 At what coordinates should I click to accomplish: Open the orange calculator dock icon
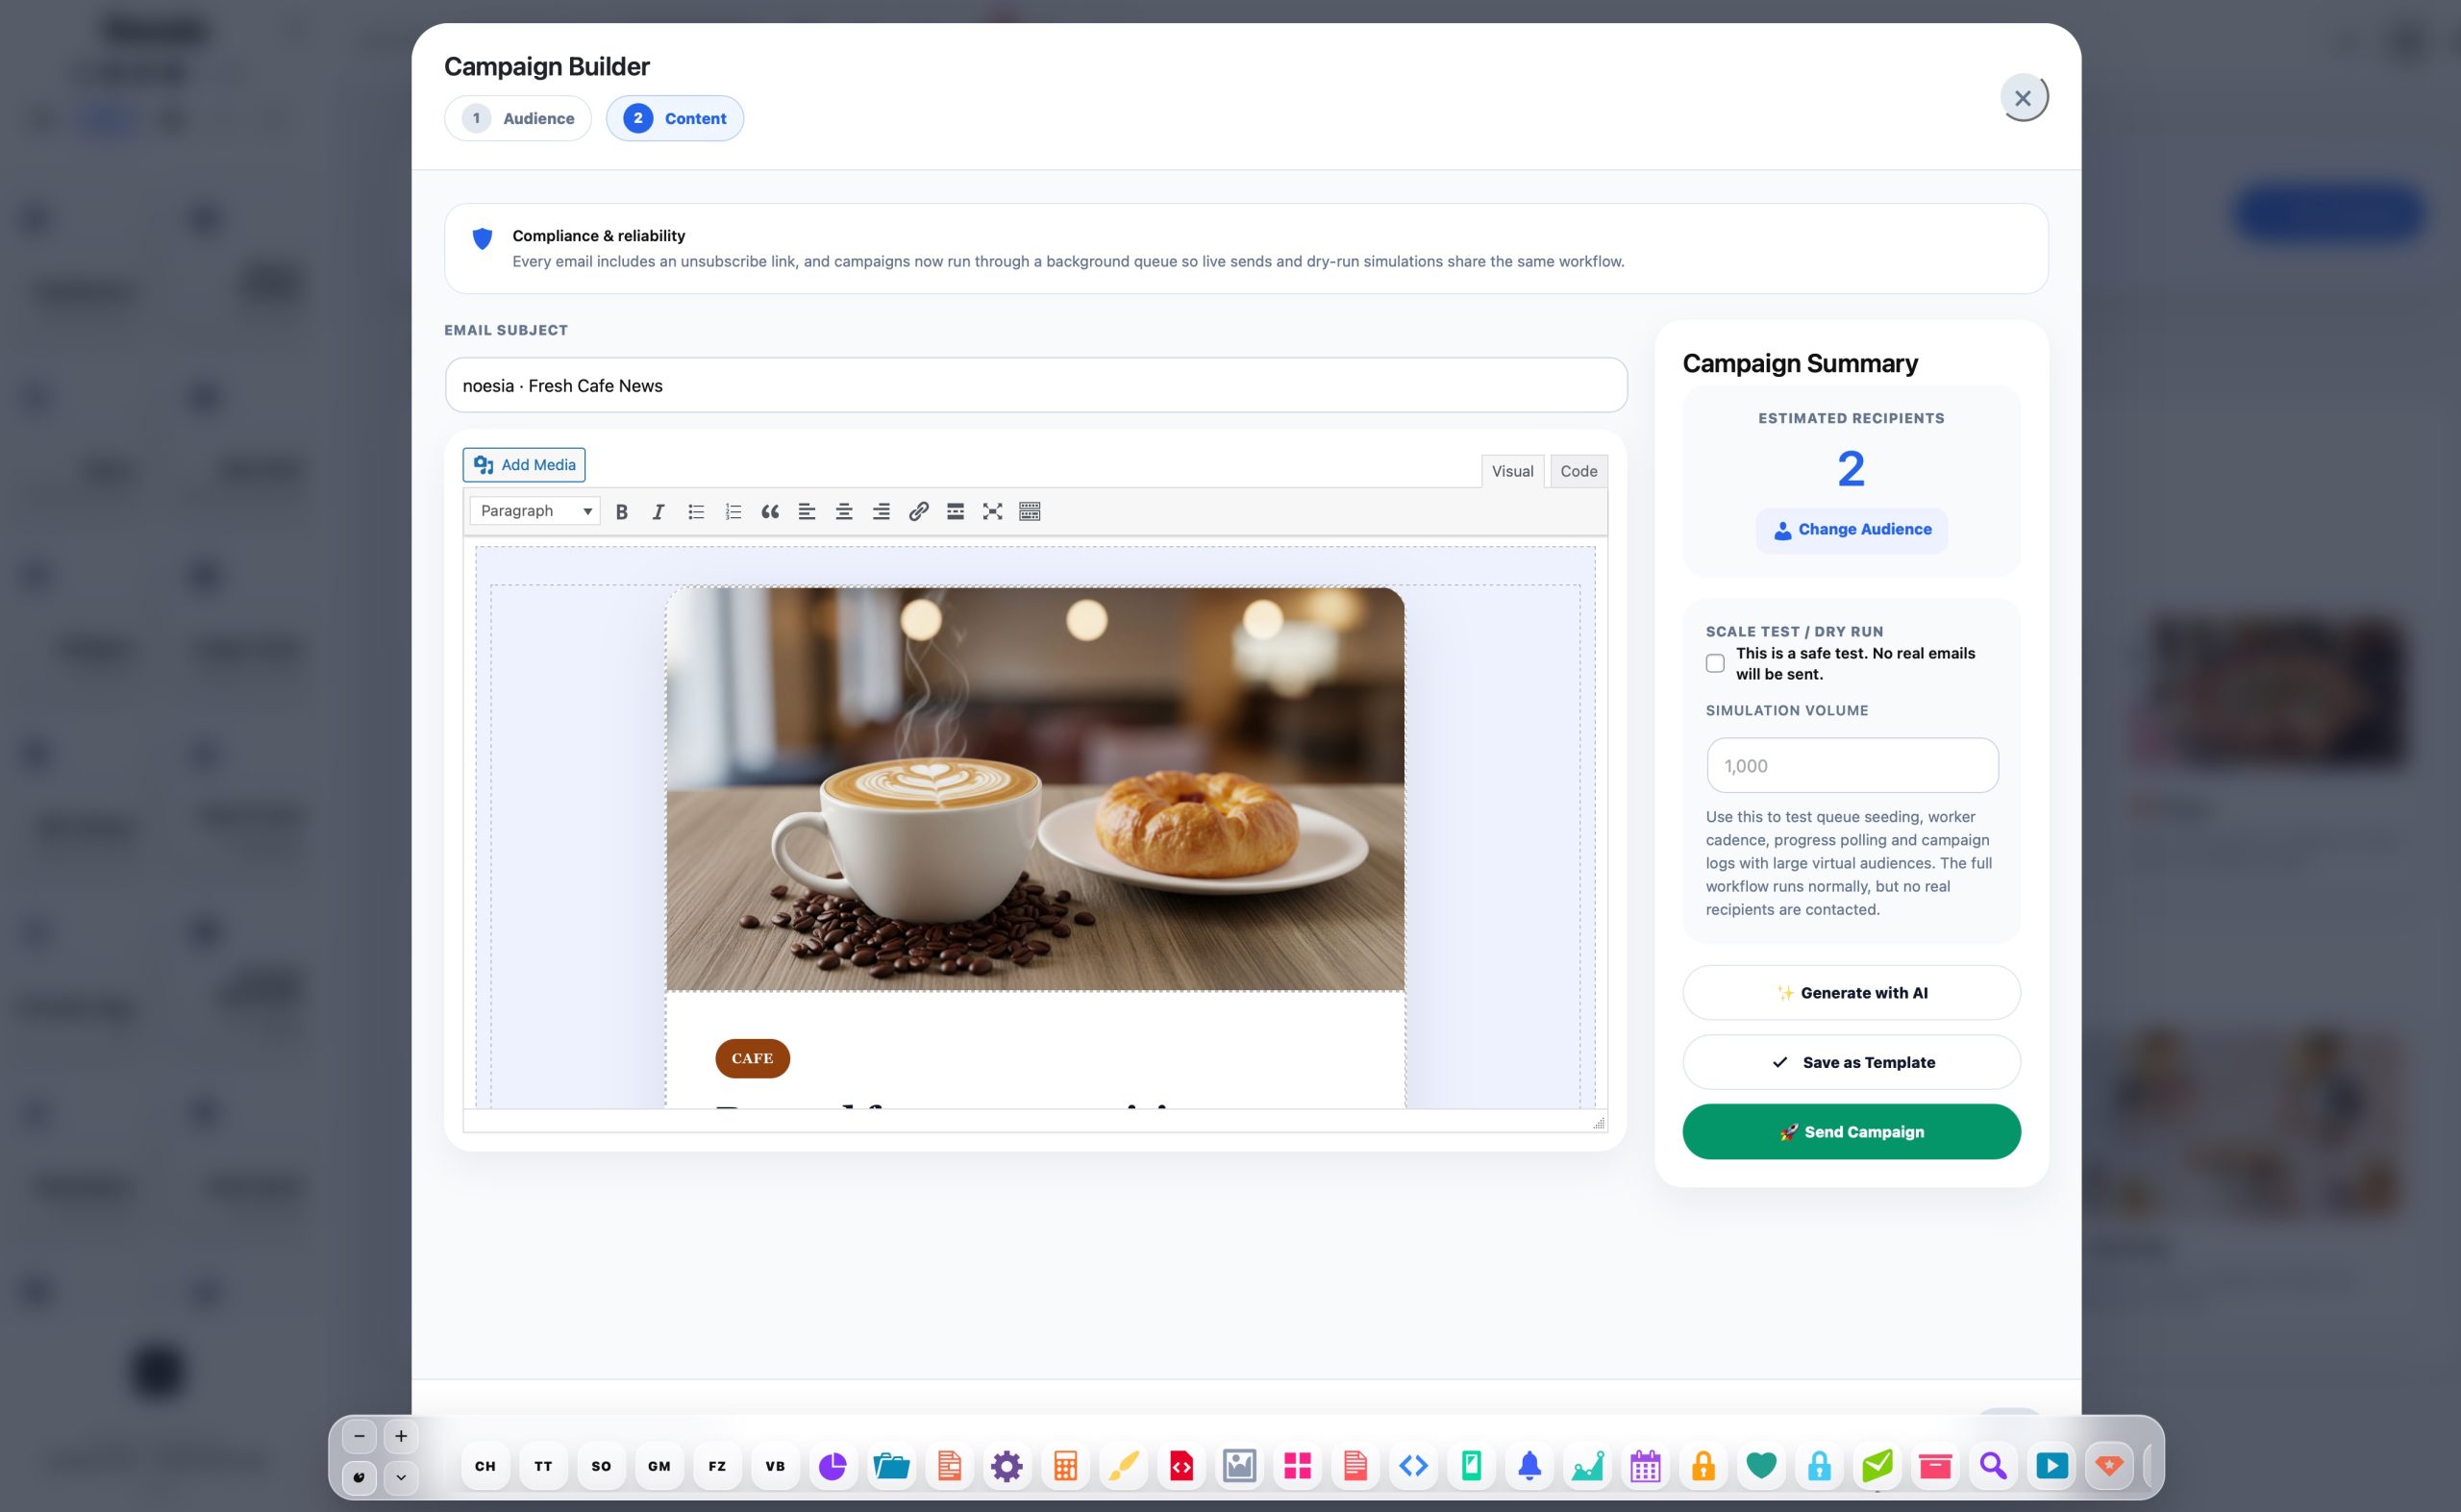(x=1065, y=1466)
